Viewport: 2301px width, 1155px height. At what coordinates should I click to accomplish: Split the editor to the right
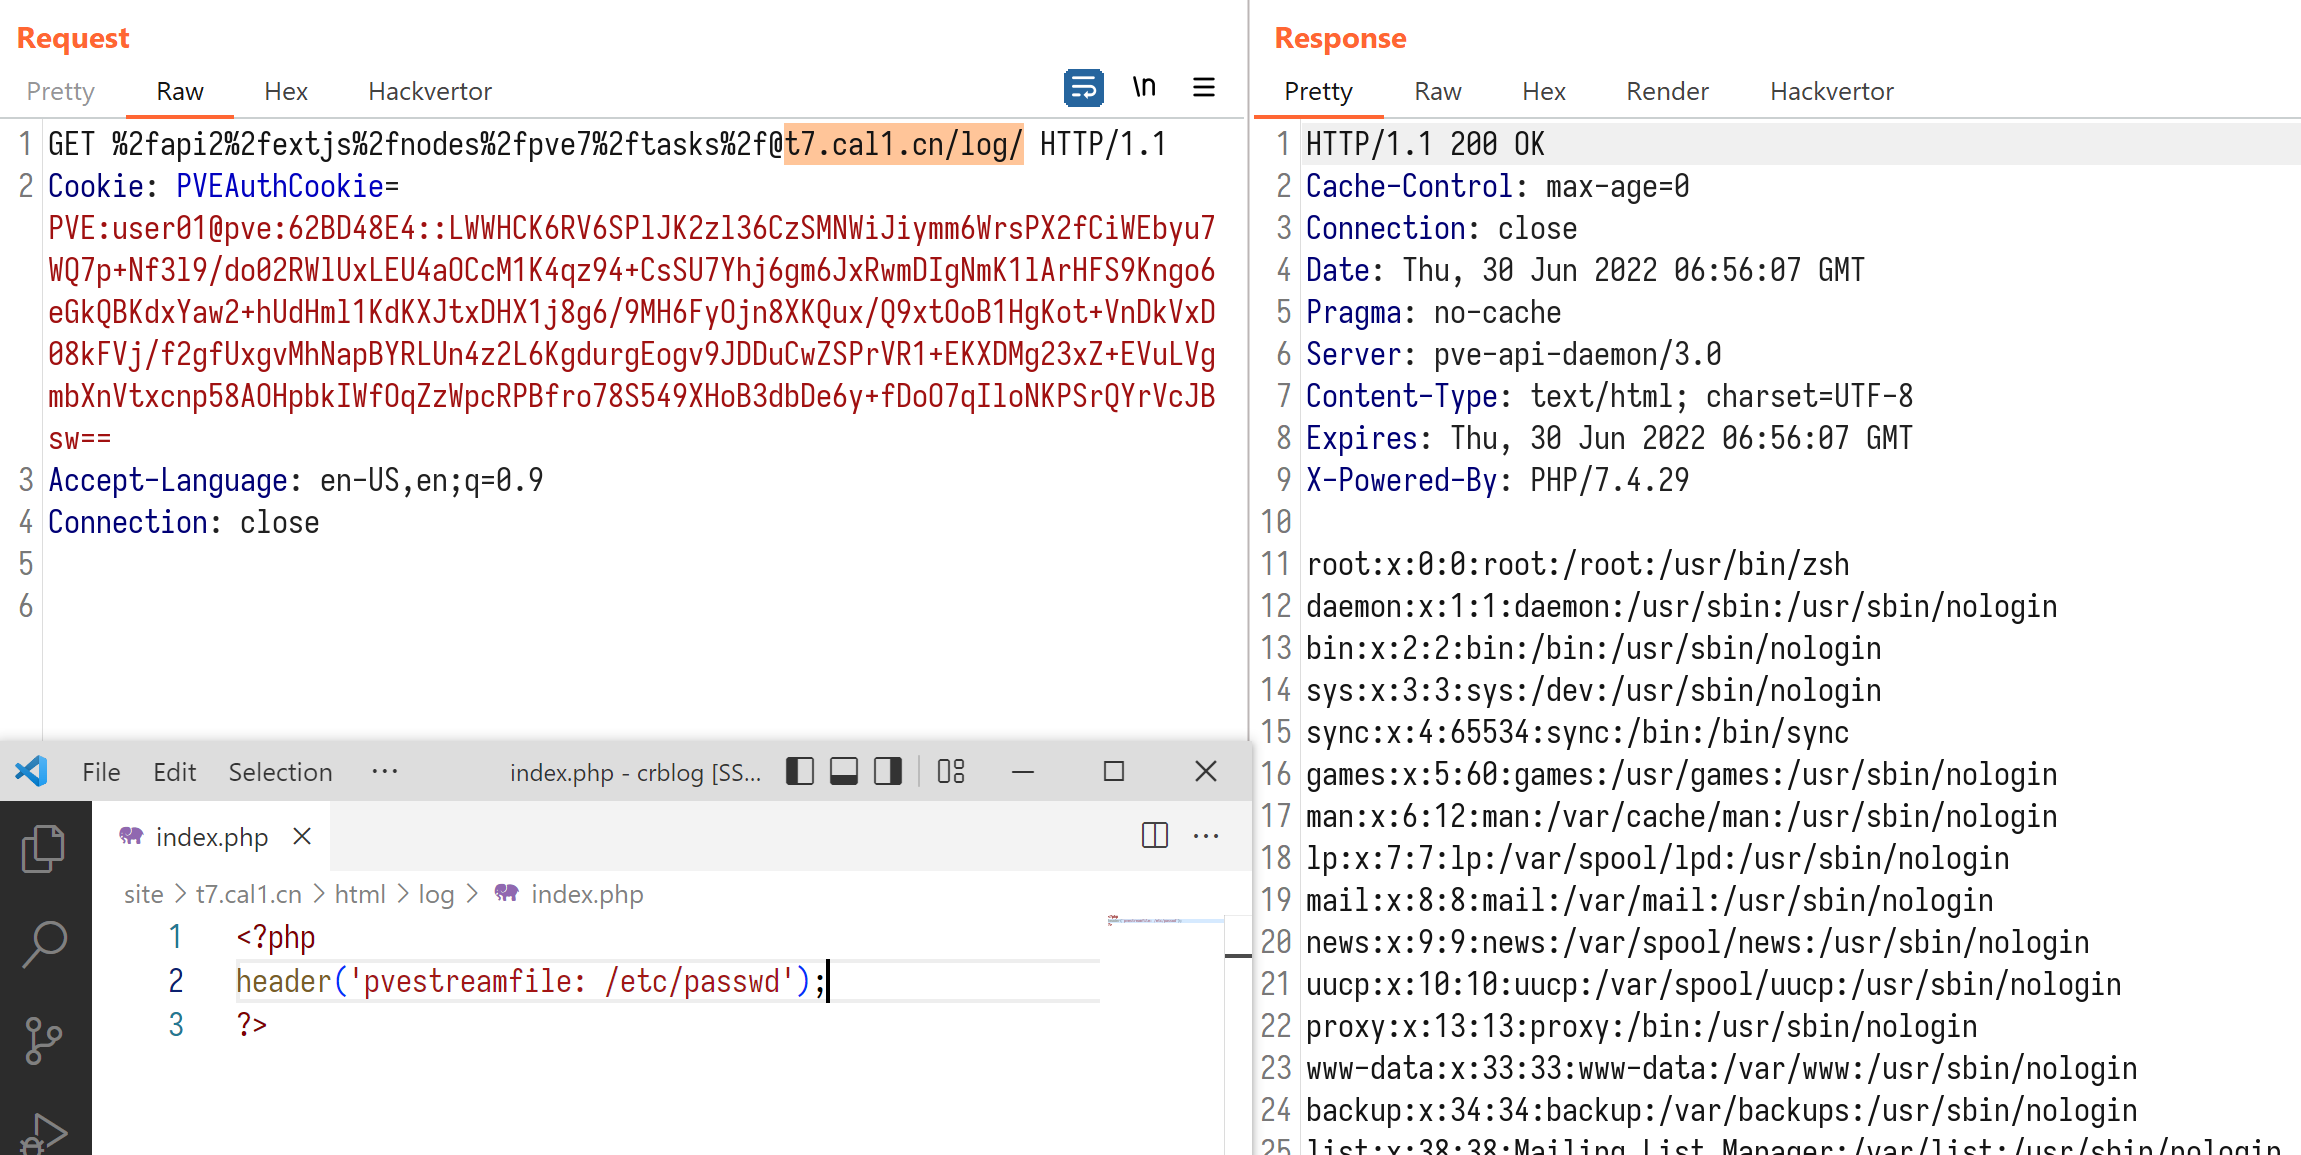tap(1155, 835)
